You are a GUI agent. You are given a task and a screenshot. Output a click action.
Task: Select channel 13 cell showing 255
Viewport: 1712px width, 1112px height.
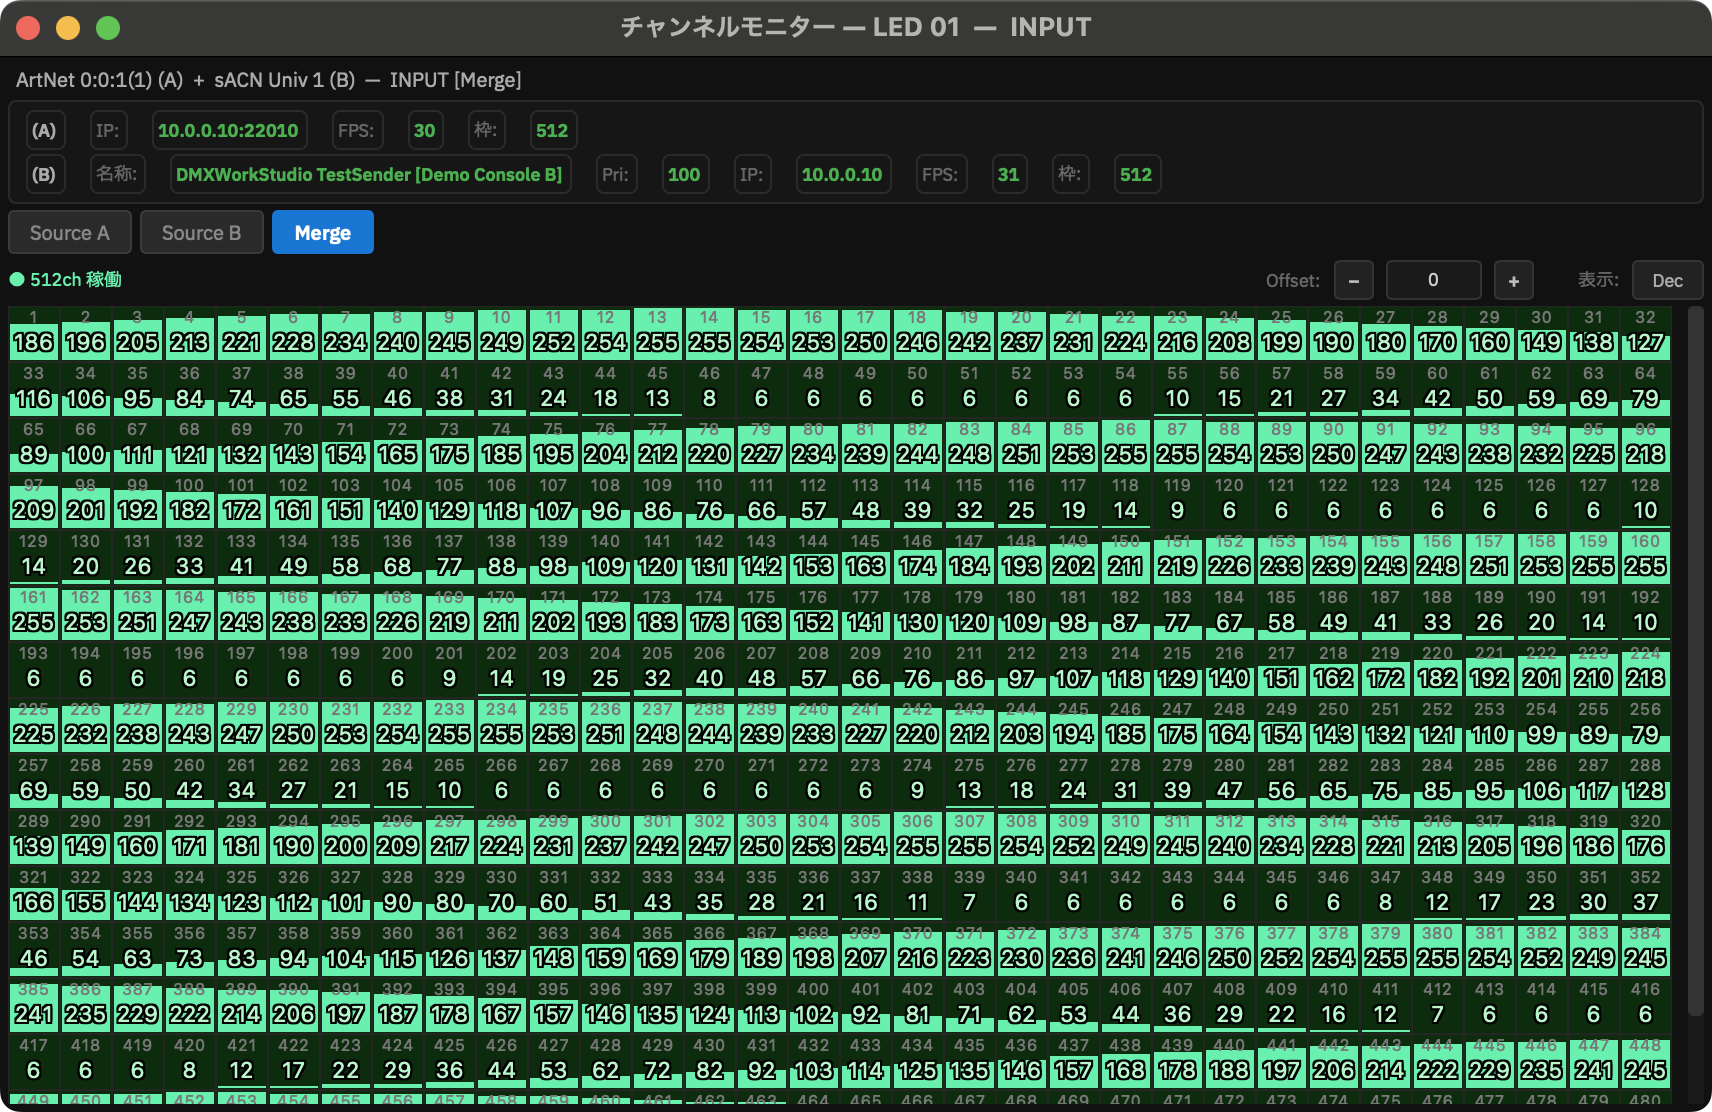click(658, 333)
